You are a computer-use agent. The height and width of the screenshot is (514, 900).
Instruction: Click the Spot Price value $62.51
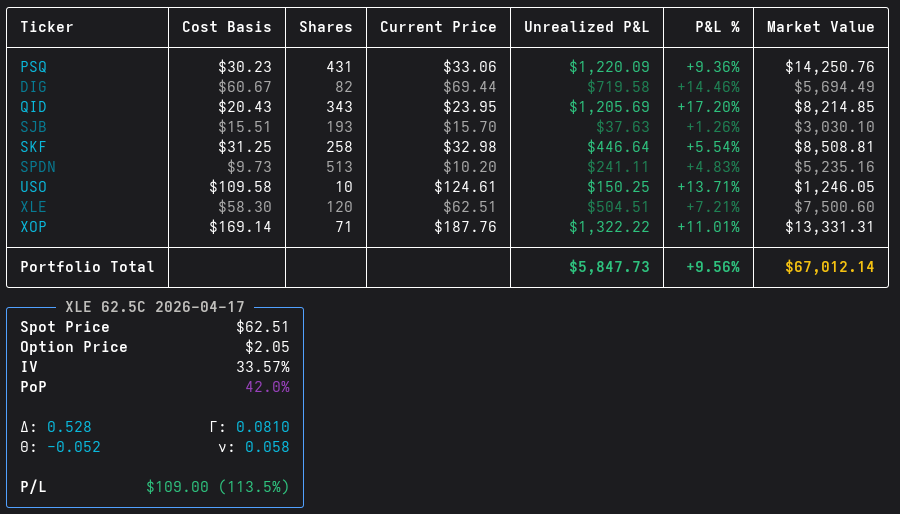[x=263, y=327]
